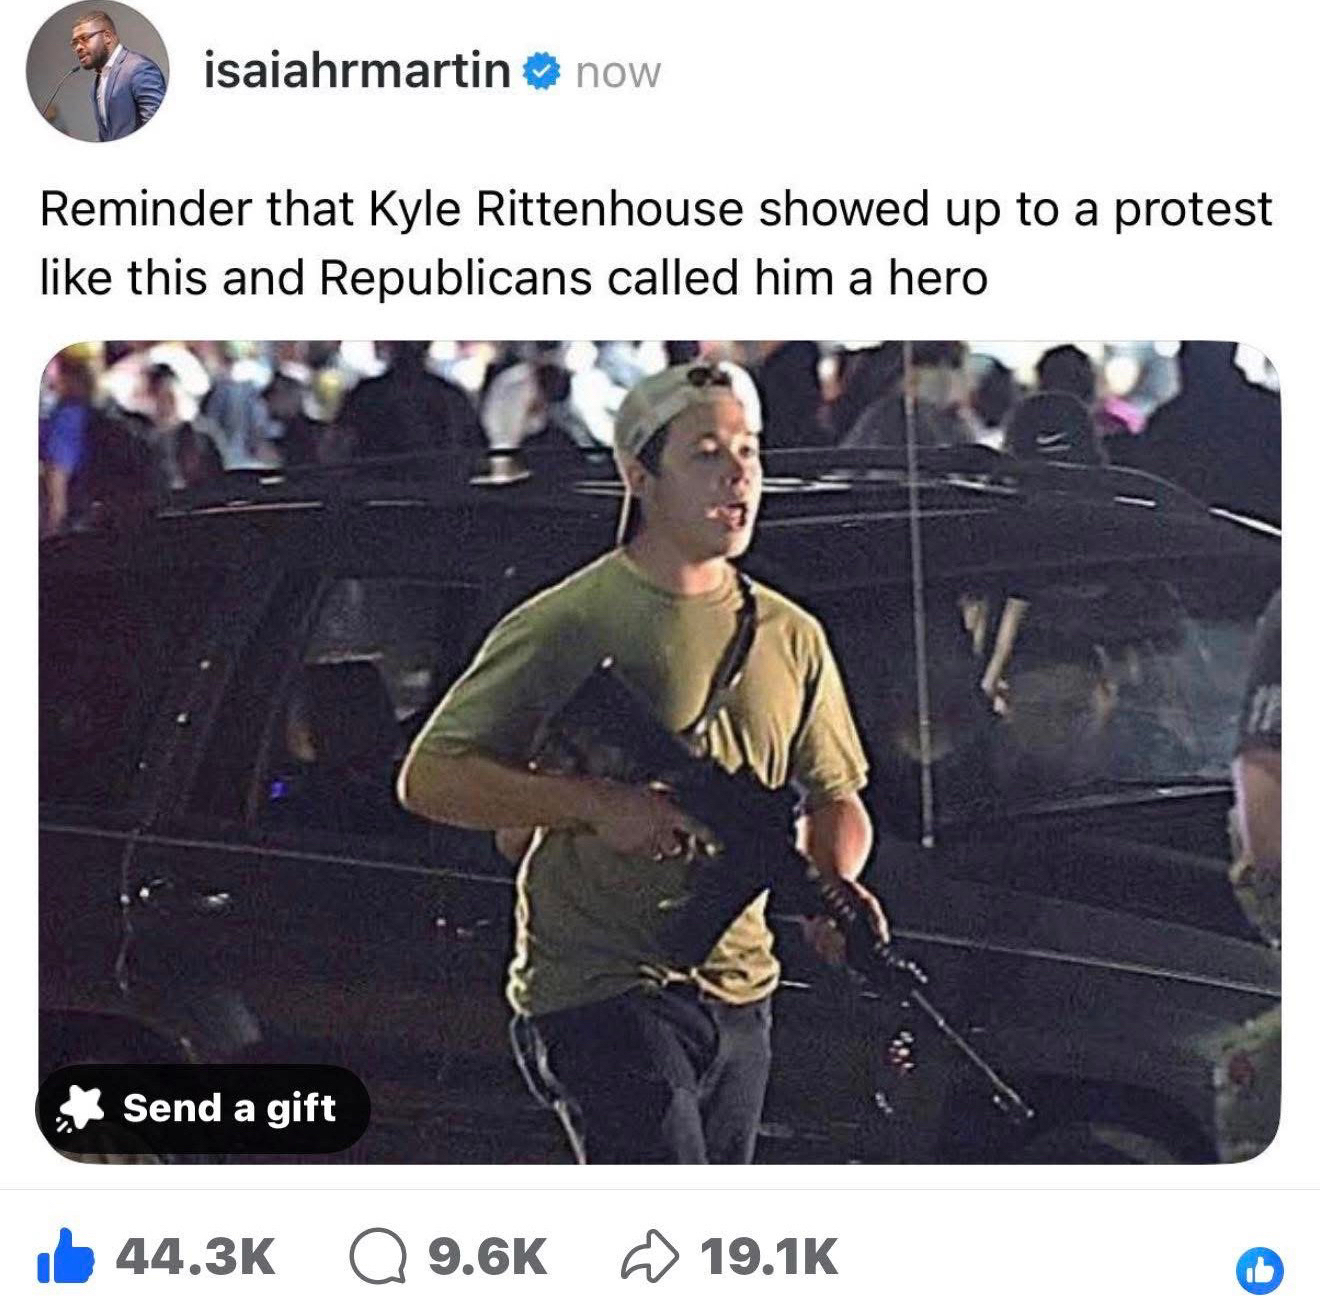Like the post with thumbs-up icon
1320x1315 pixels.
click(65, 1256)
